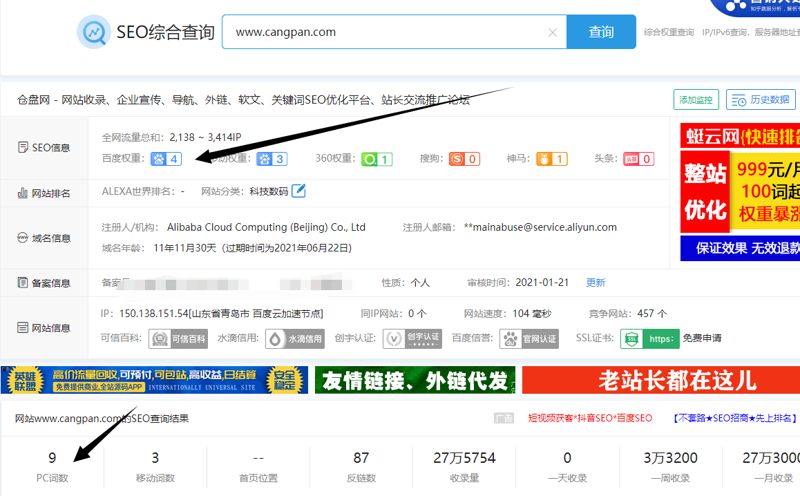Click the 收录量 value 27万5754

pyautogui.click(x=464, y=458)
